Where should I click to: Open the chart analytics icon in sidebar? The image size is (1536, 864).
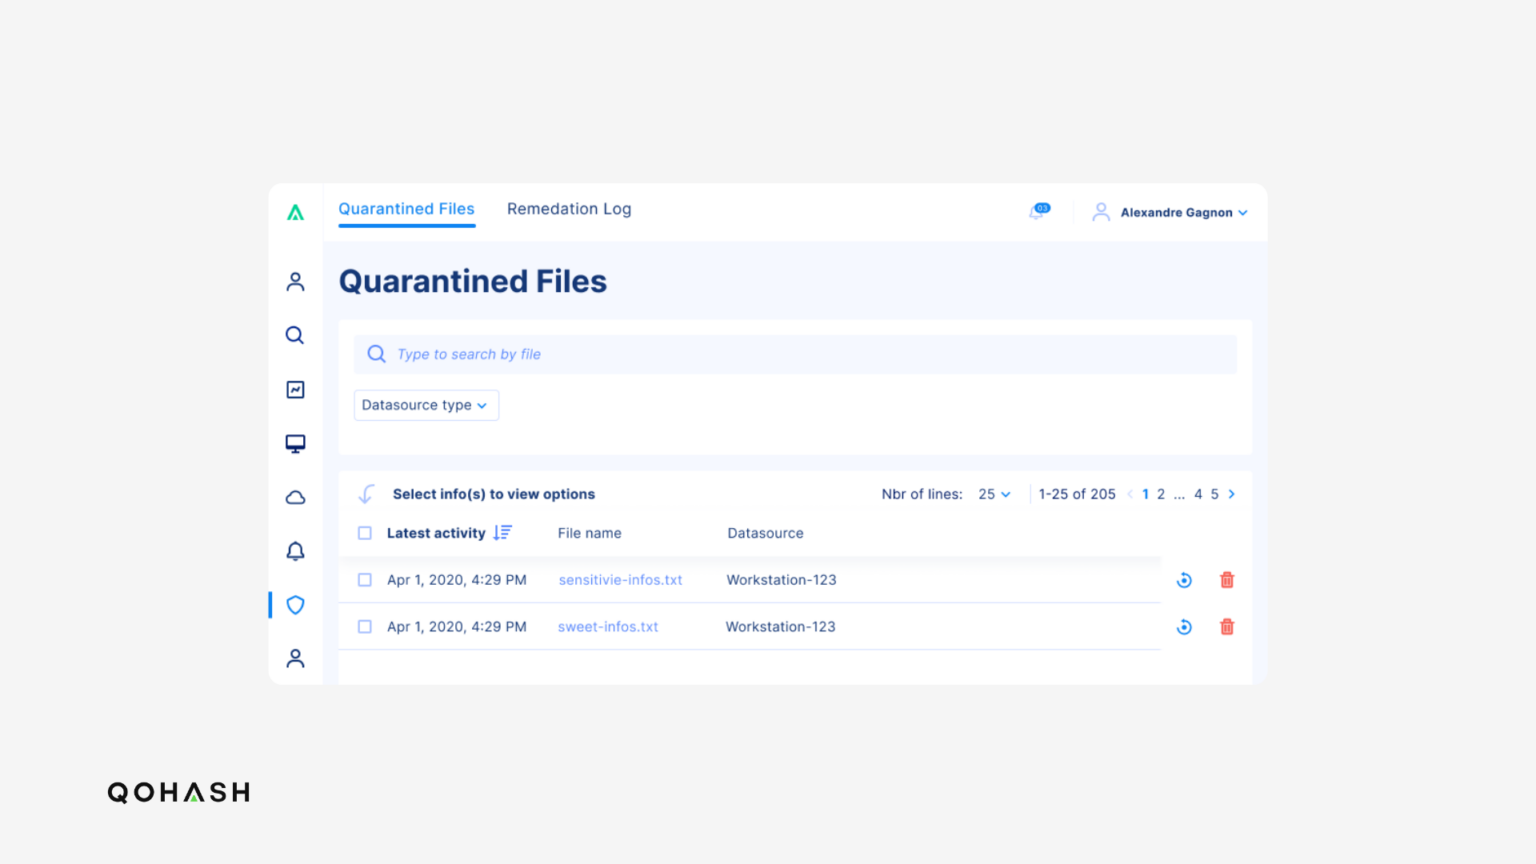[295, 389]
